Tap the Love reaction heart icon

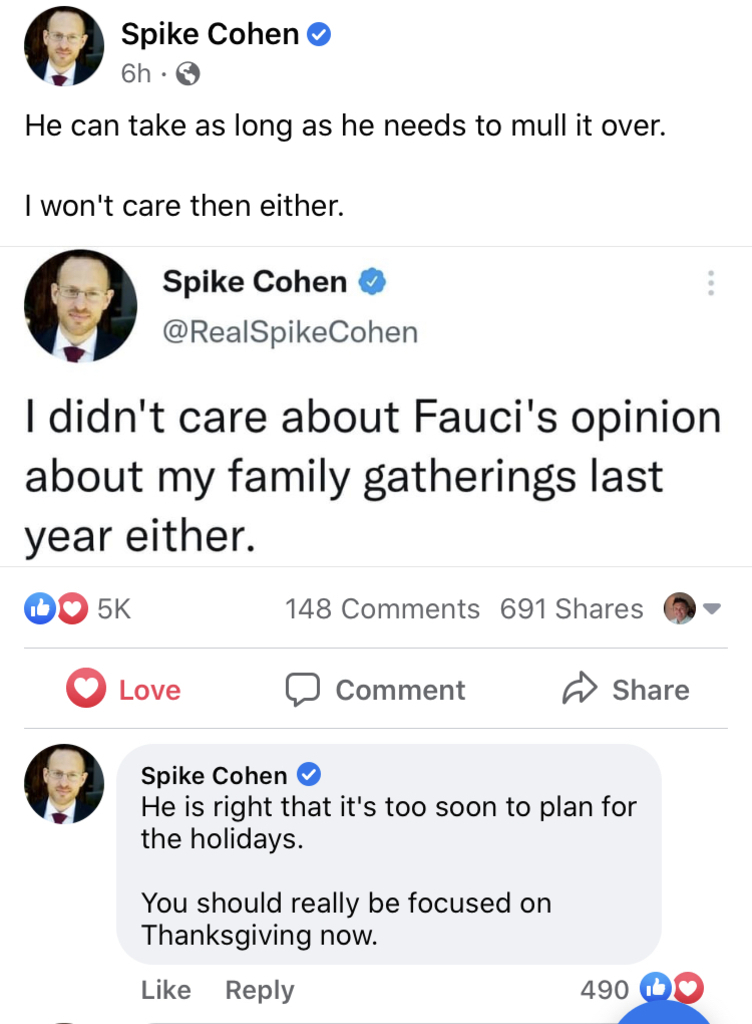click(86, 689)
